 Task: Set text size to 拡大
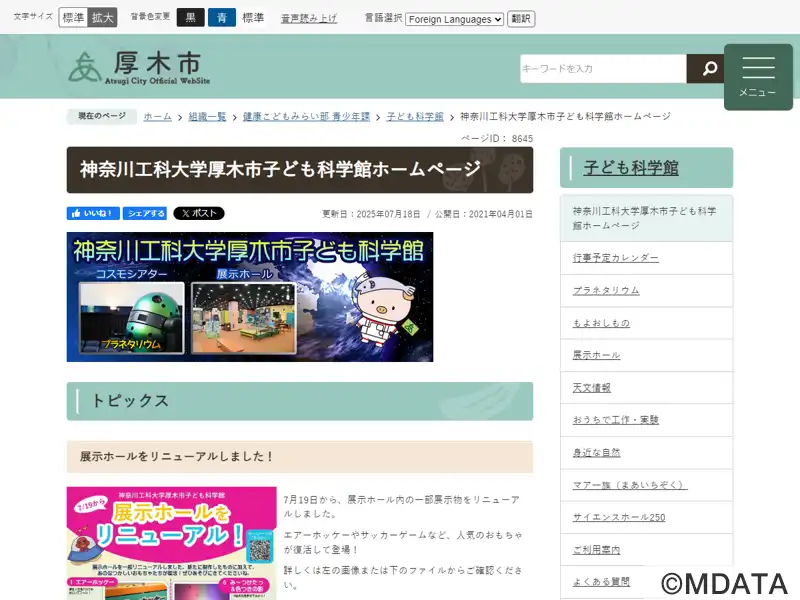coord(103,18)
